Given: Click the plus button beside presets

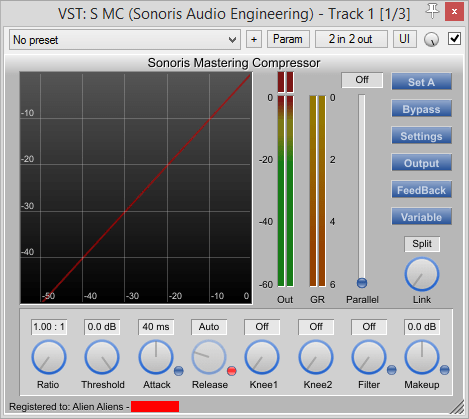Looking at the screenshot, I should pyautogui.click(x=254, y=39).
